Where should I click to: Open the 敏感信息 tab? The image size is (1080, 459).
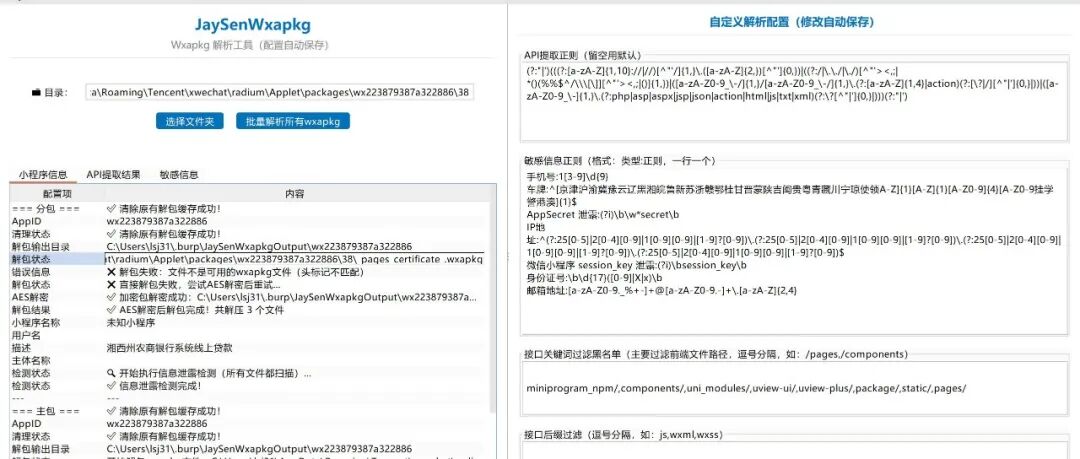coord(179,175)
